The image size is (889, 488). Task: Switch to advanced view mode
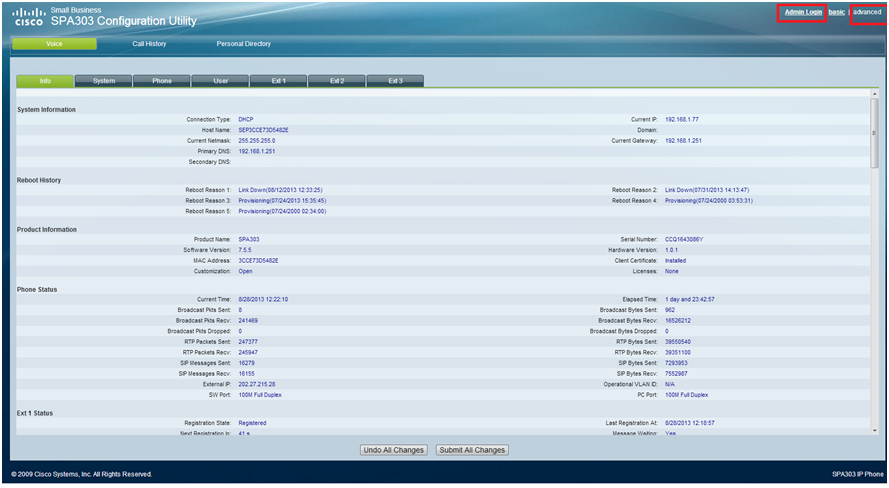[866, 12]
